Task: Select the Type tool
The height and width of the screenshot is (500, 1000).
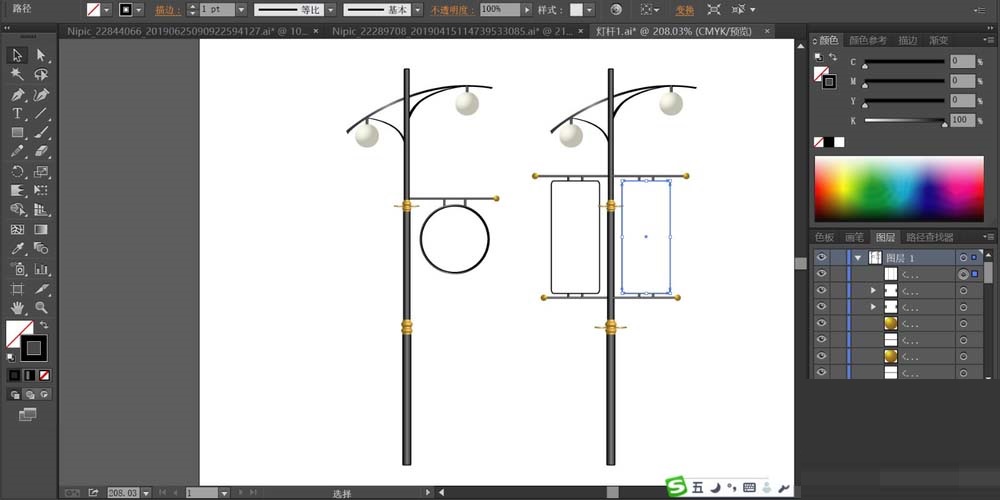Action: [x=18, y=113]
